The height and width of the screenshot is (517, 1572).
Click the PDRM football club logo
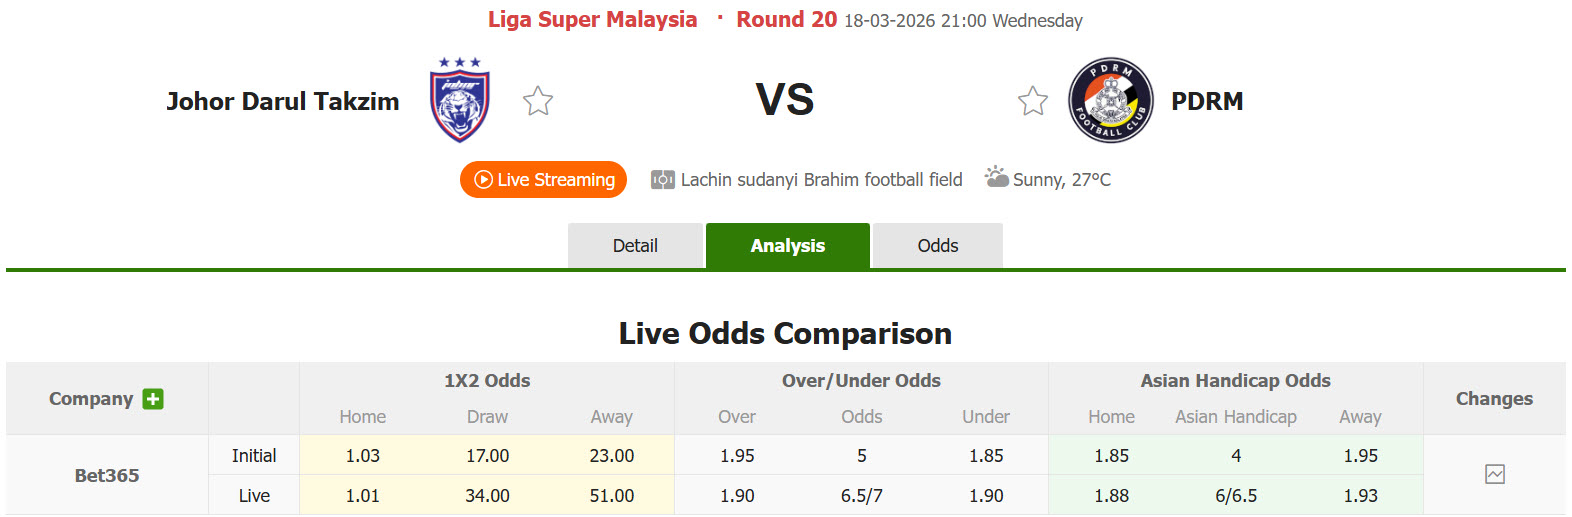(1110, 100)
